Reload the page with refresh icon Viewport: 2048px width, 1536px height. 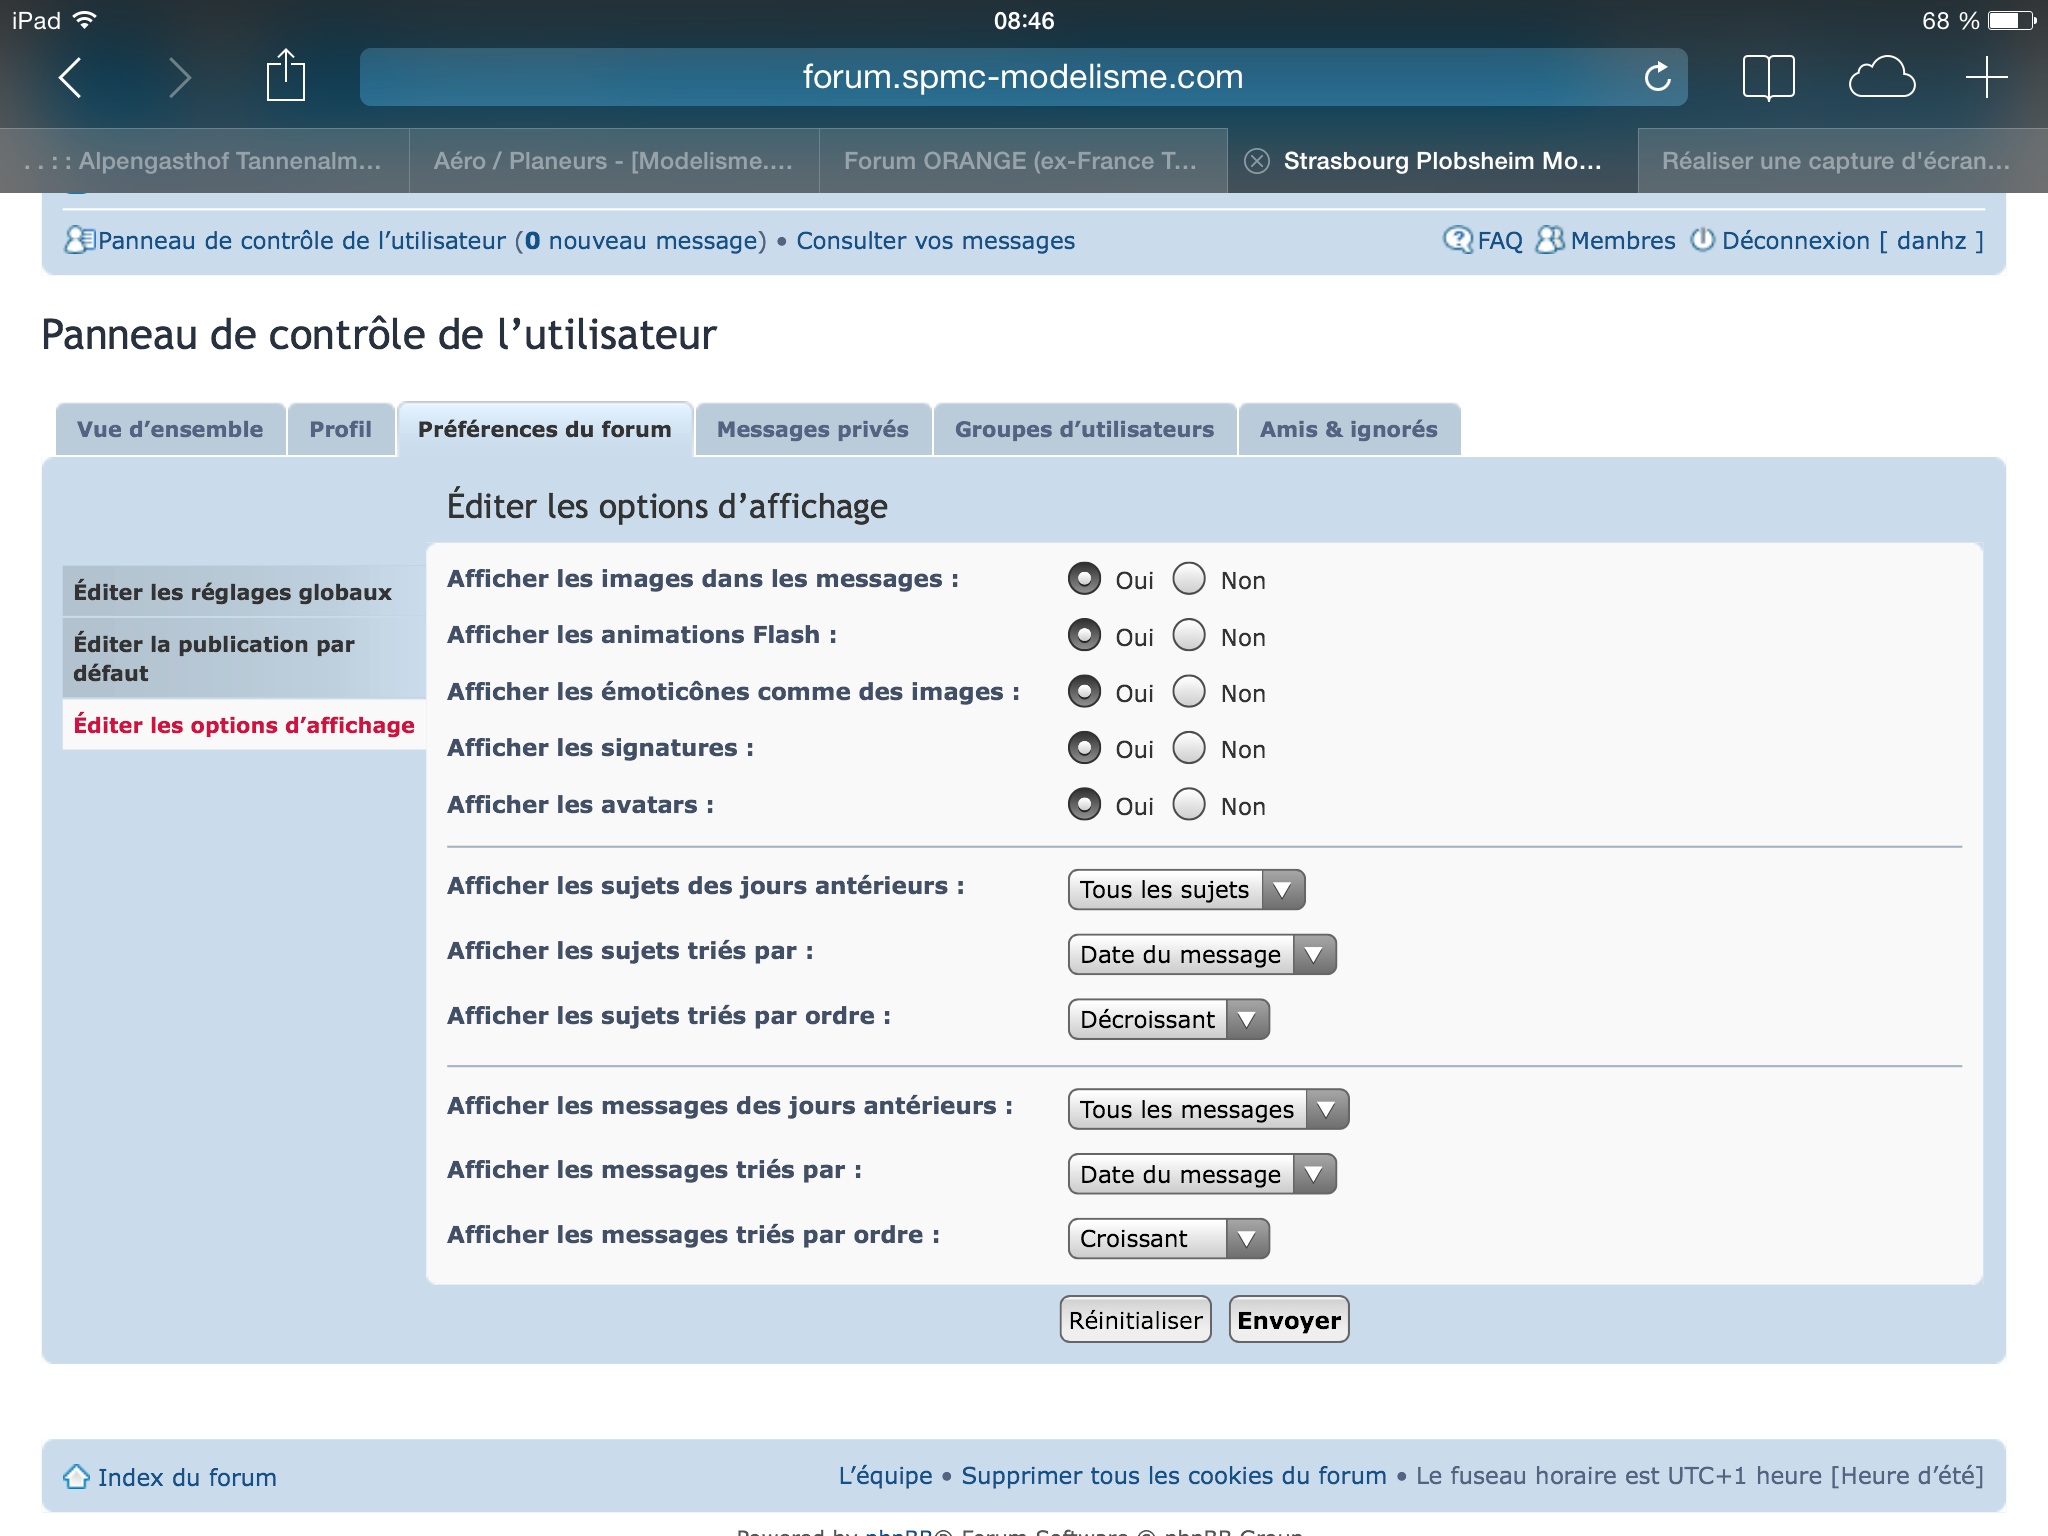(1657, 77)
